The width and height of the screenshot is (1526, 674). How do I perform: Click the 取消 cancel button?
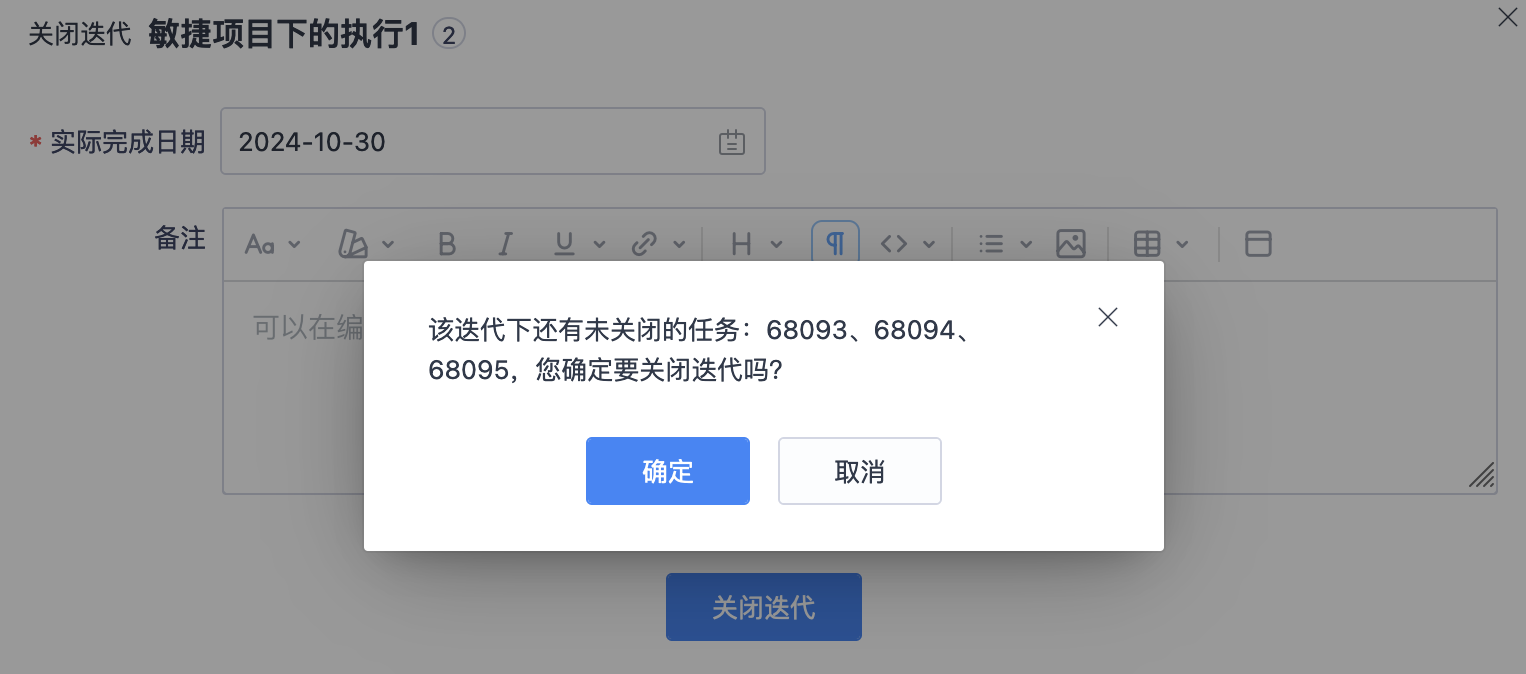click(860, 471)
